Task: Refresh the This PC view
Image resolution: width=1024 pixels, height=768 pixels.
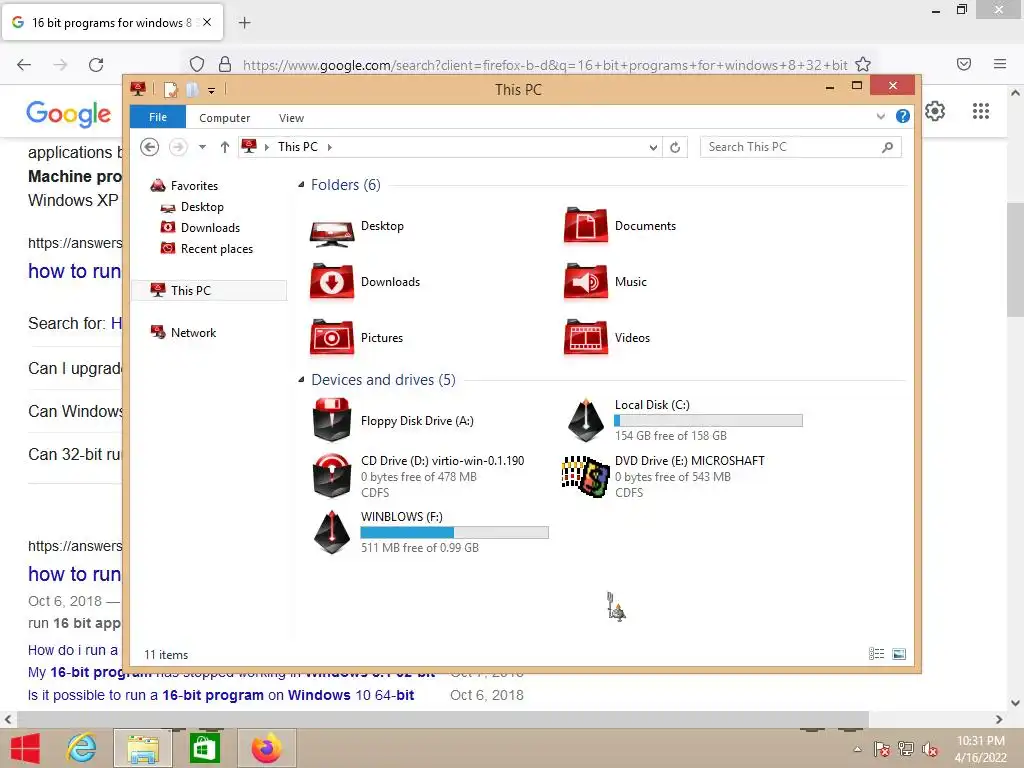Action: 675,148
